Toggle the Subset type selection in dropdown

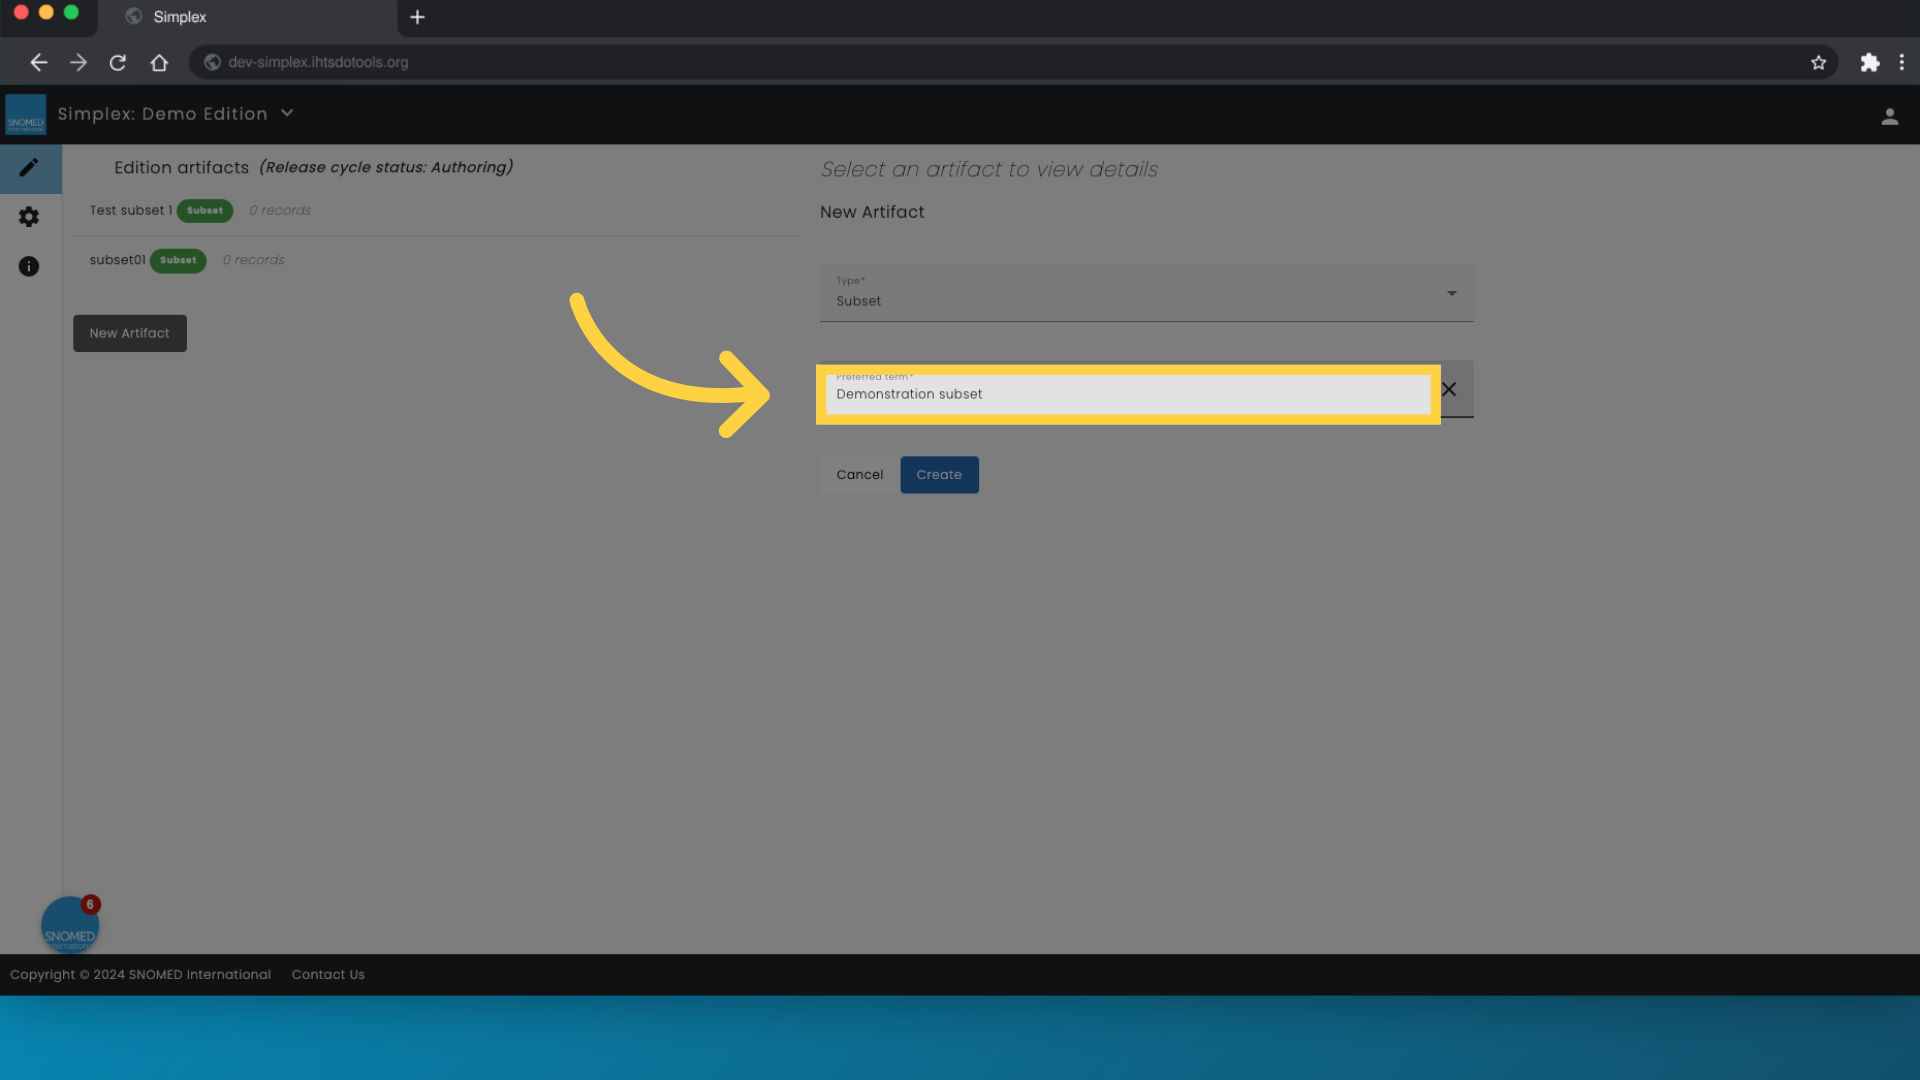click(x=1451, y=293)
